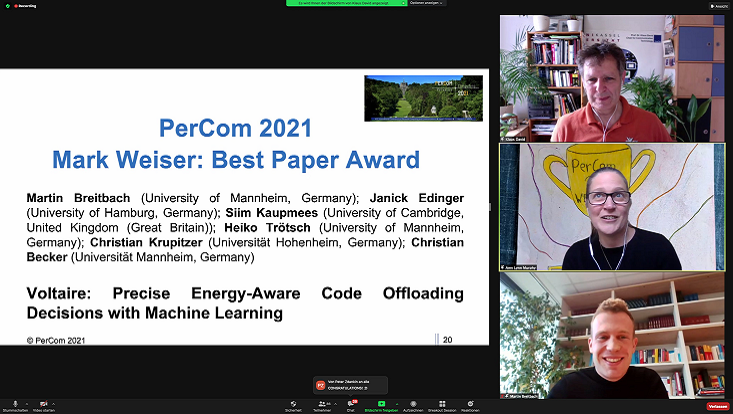
Task: Click the '© PerCom 2021' footer text
Action: coord(56,341)
